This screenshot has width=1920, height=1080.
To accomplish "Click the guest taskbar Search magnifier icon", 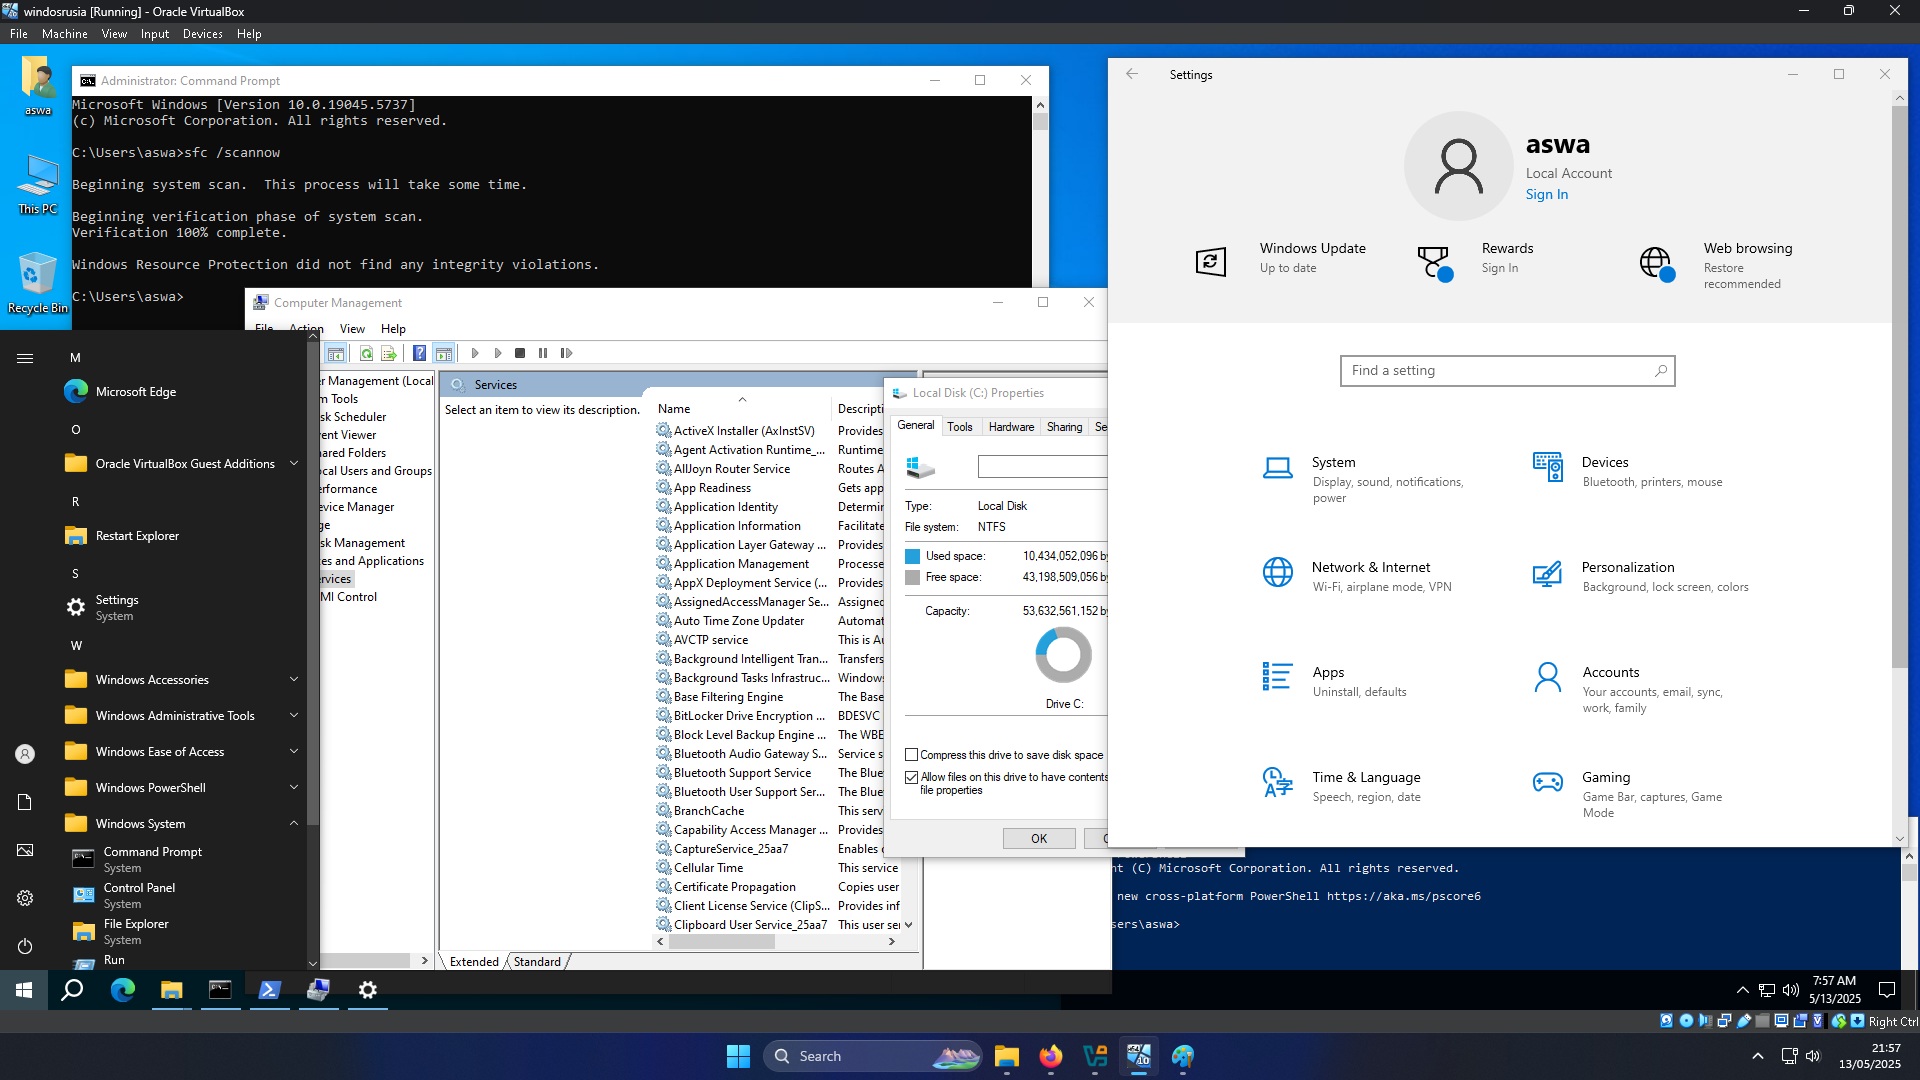I will 72,990.
